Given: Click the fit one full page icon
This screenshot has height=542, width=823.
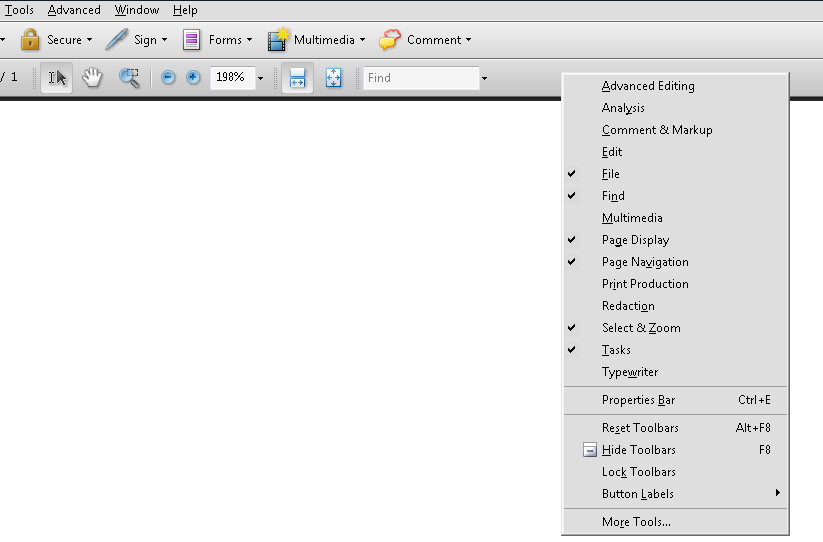Looking at the screenshot, I should 334,78.
